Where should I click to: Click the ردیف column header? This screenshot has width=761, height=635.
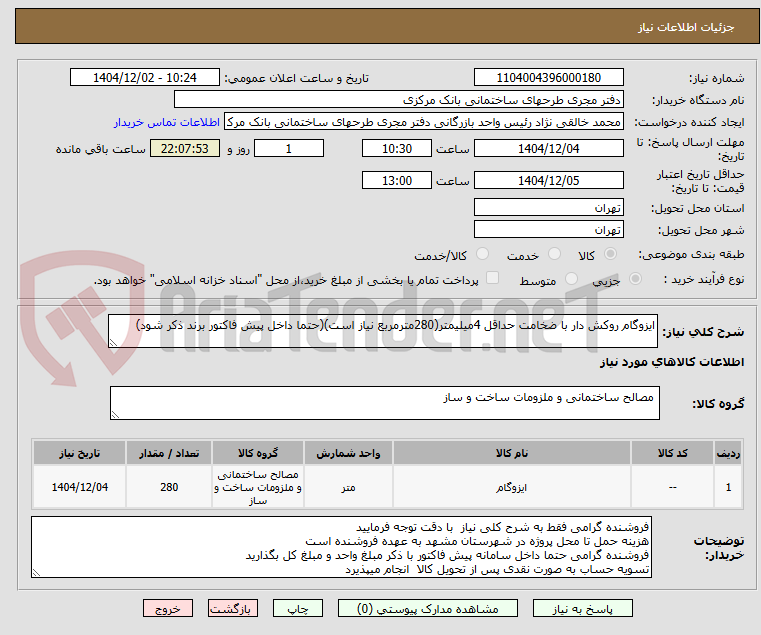click(x=728, y=453)
